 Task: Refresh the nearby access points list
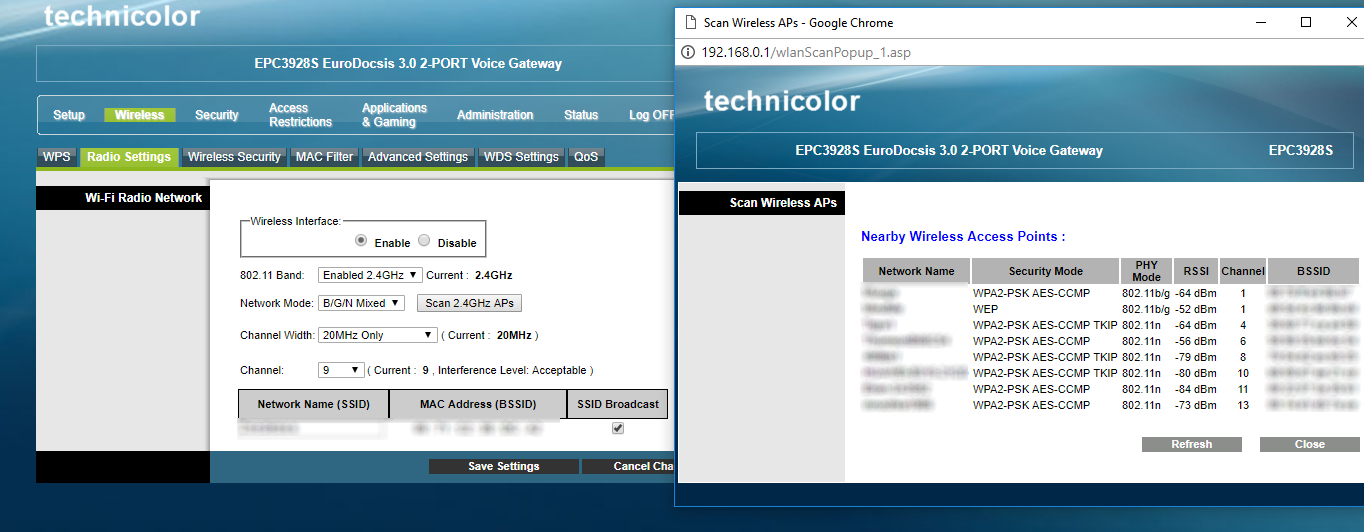(1191, 444)
